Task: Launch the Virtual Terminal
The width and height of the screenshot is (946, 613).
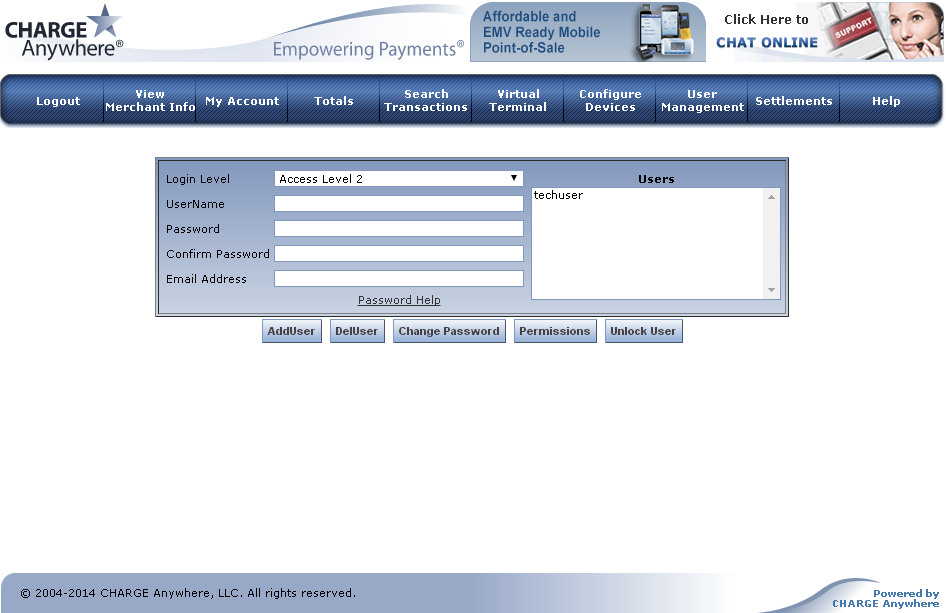Action: 518,101
